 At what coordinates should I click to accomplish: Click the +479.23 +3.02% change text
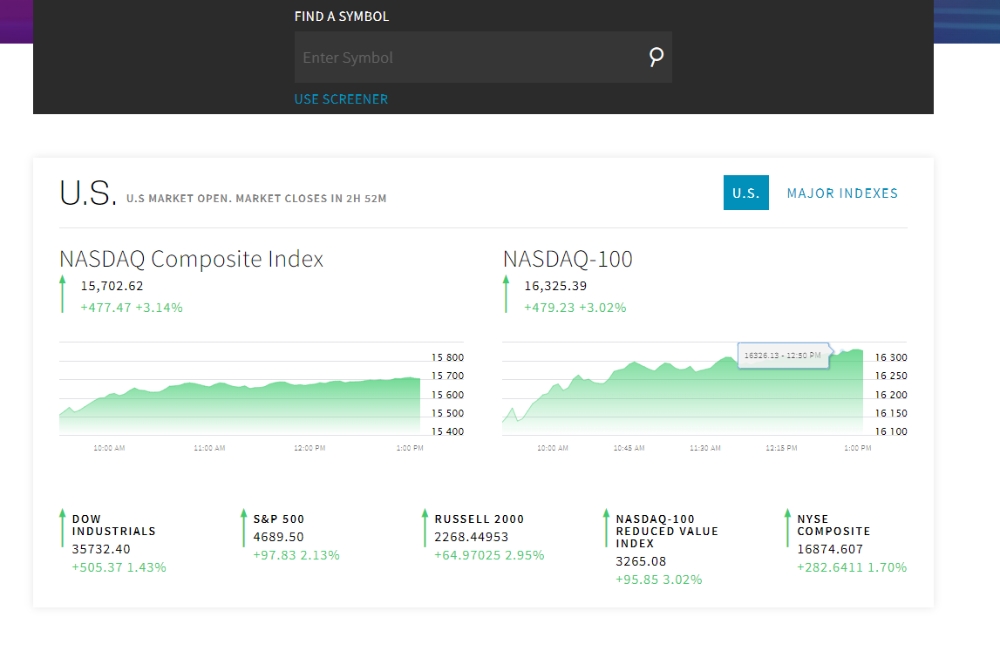[575, 307]
